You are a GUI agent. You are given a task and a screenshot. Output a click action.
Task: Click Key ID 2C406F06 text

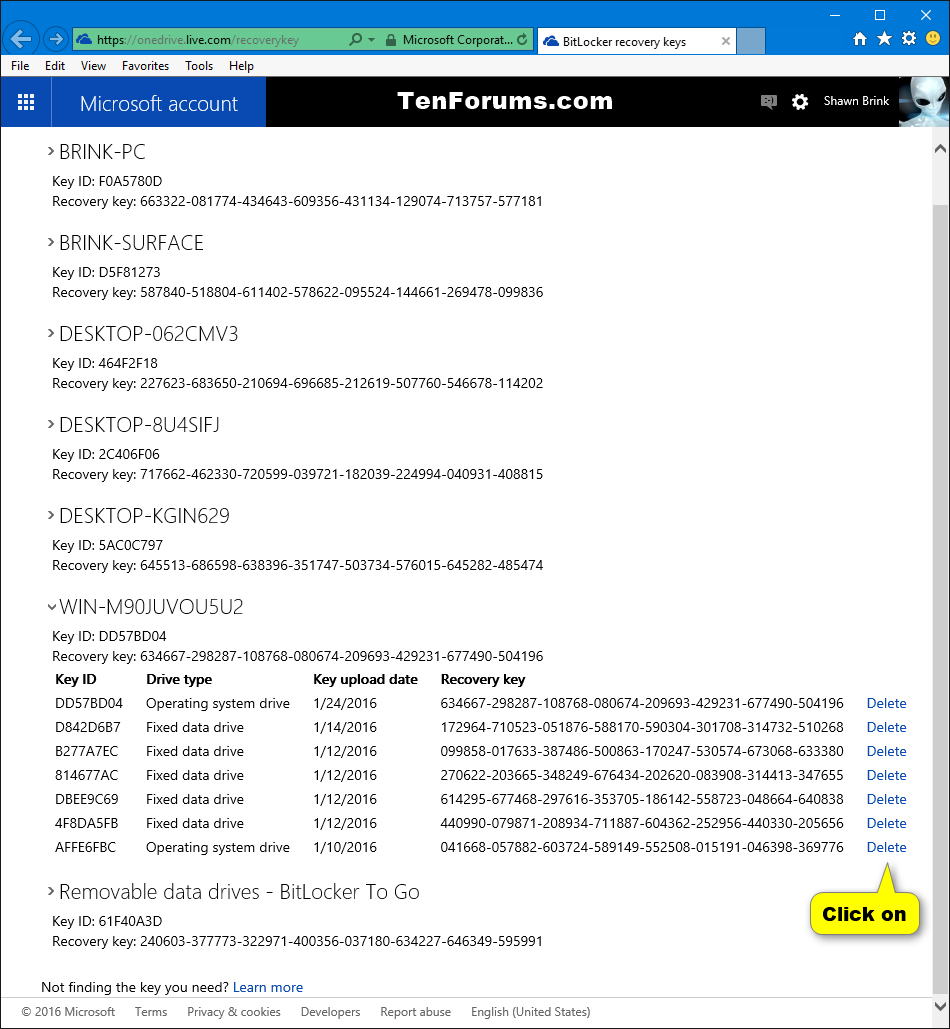(106, 454)
